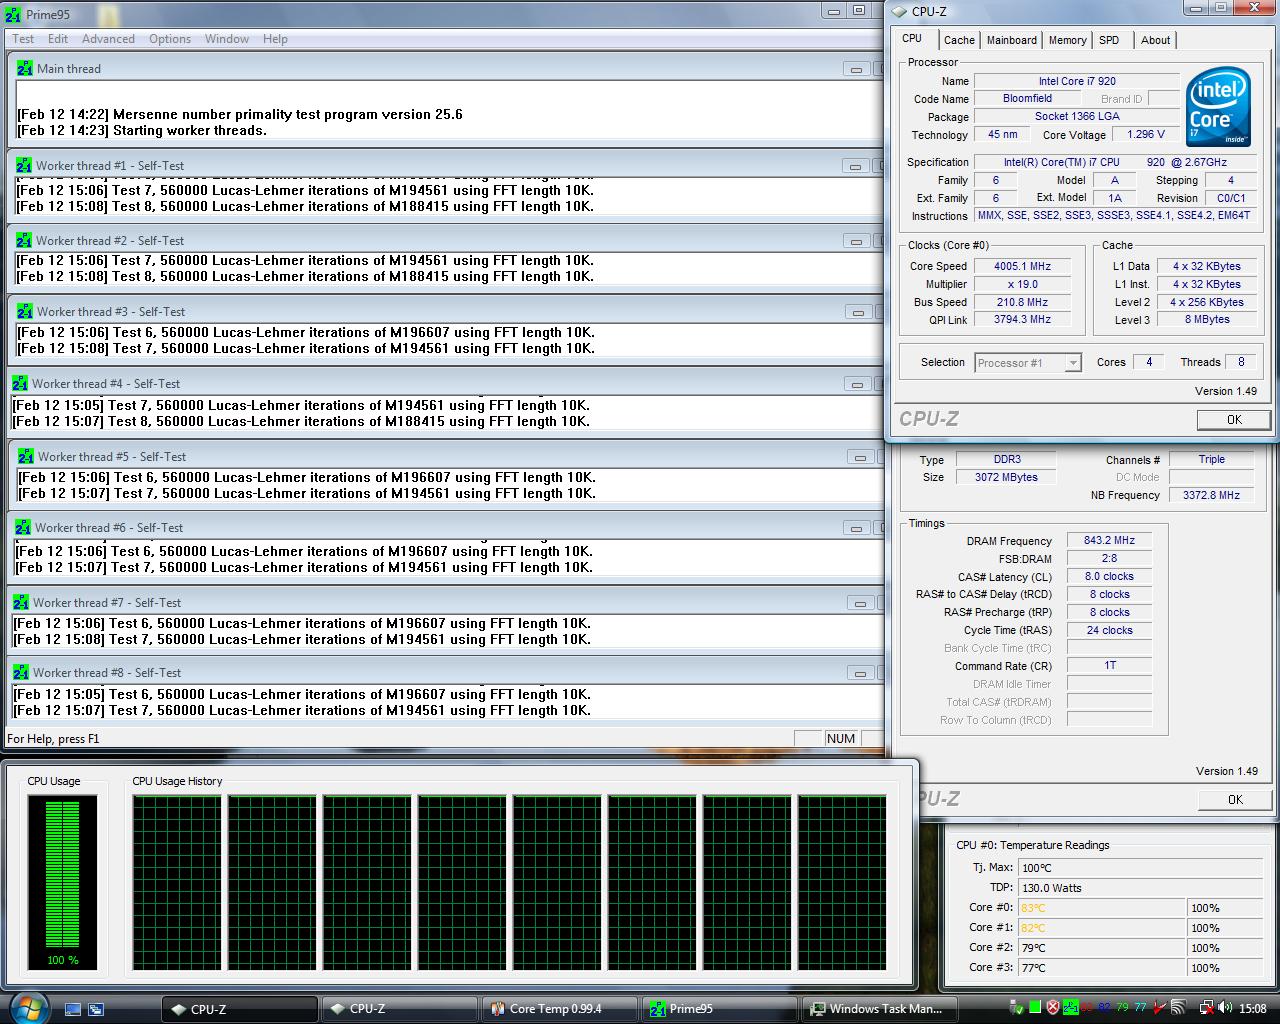The width and height of the screenshot is (1280, 1024).
Task: Open the Window menu in Prime95
Action: pos(227,39)
